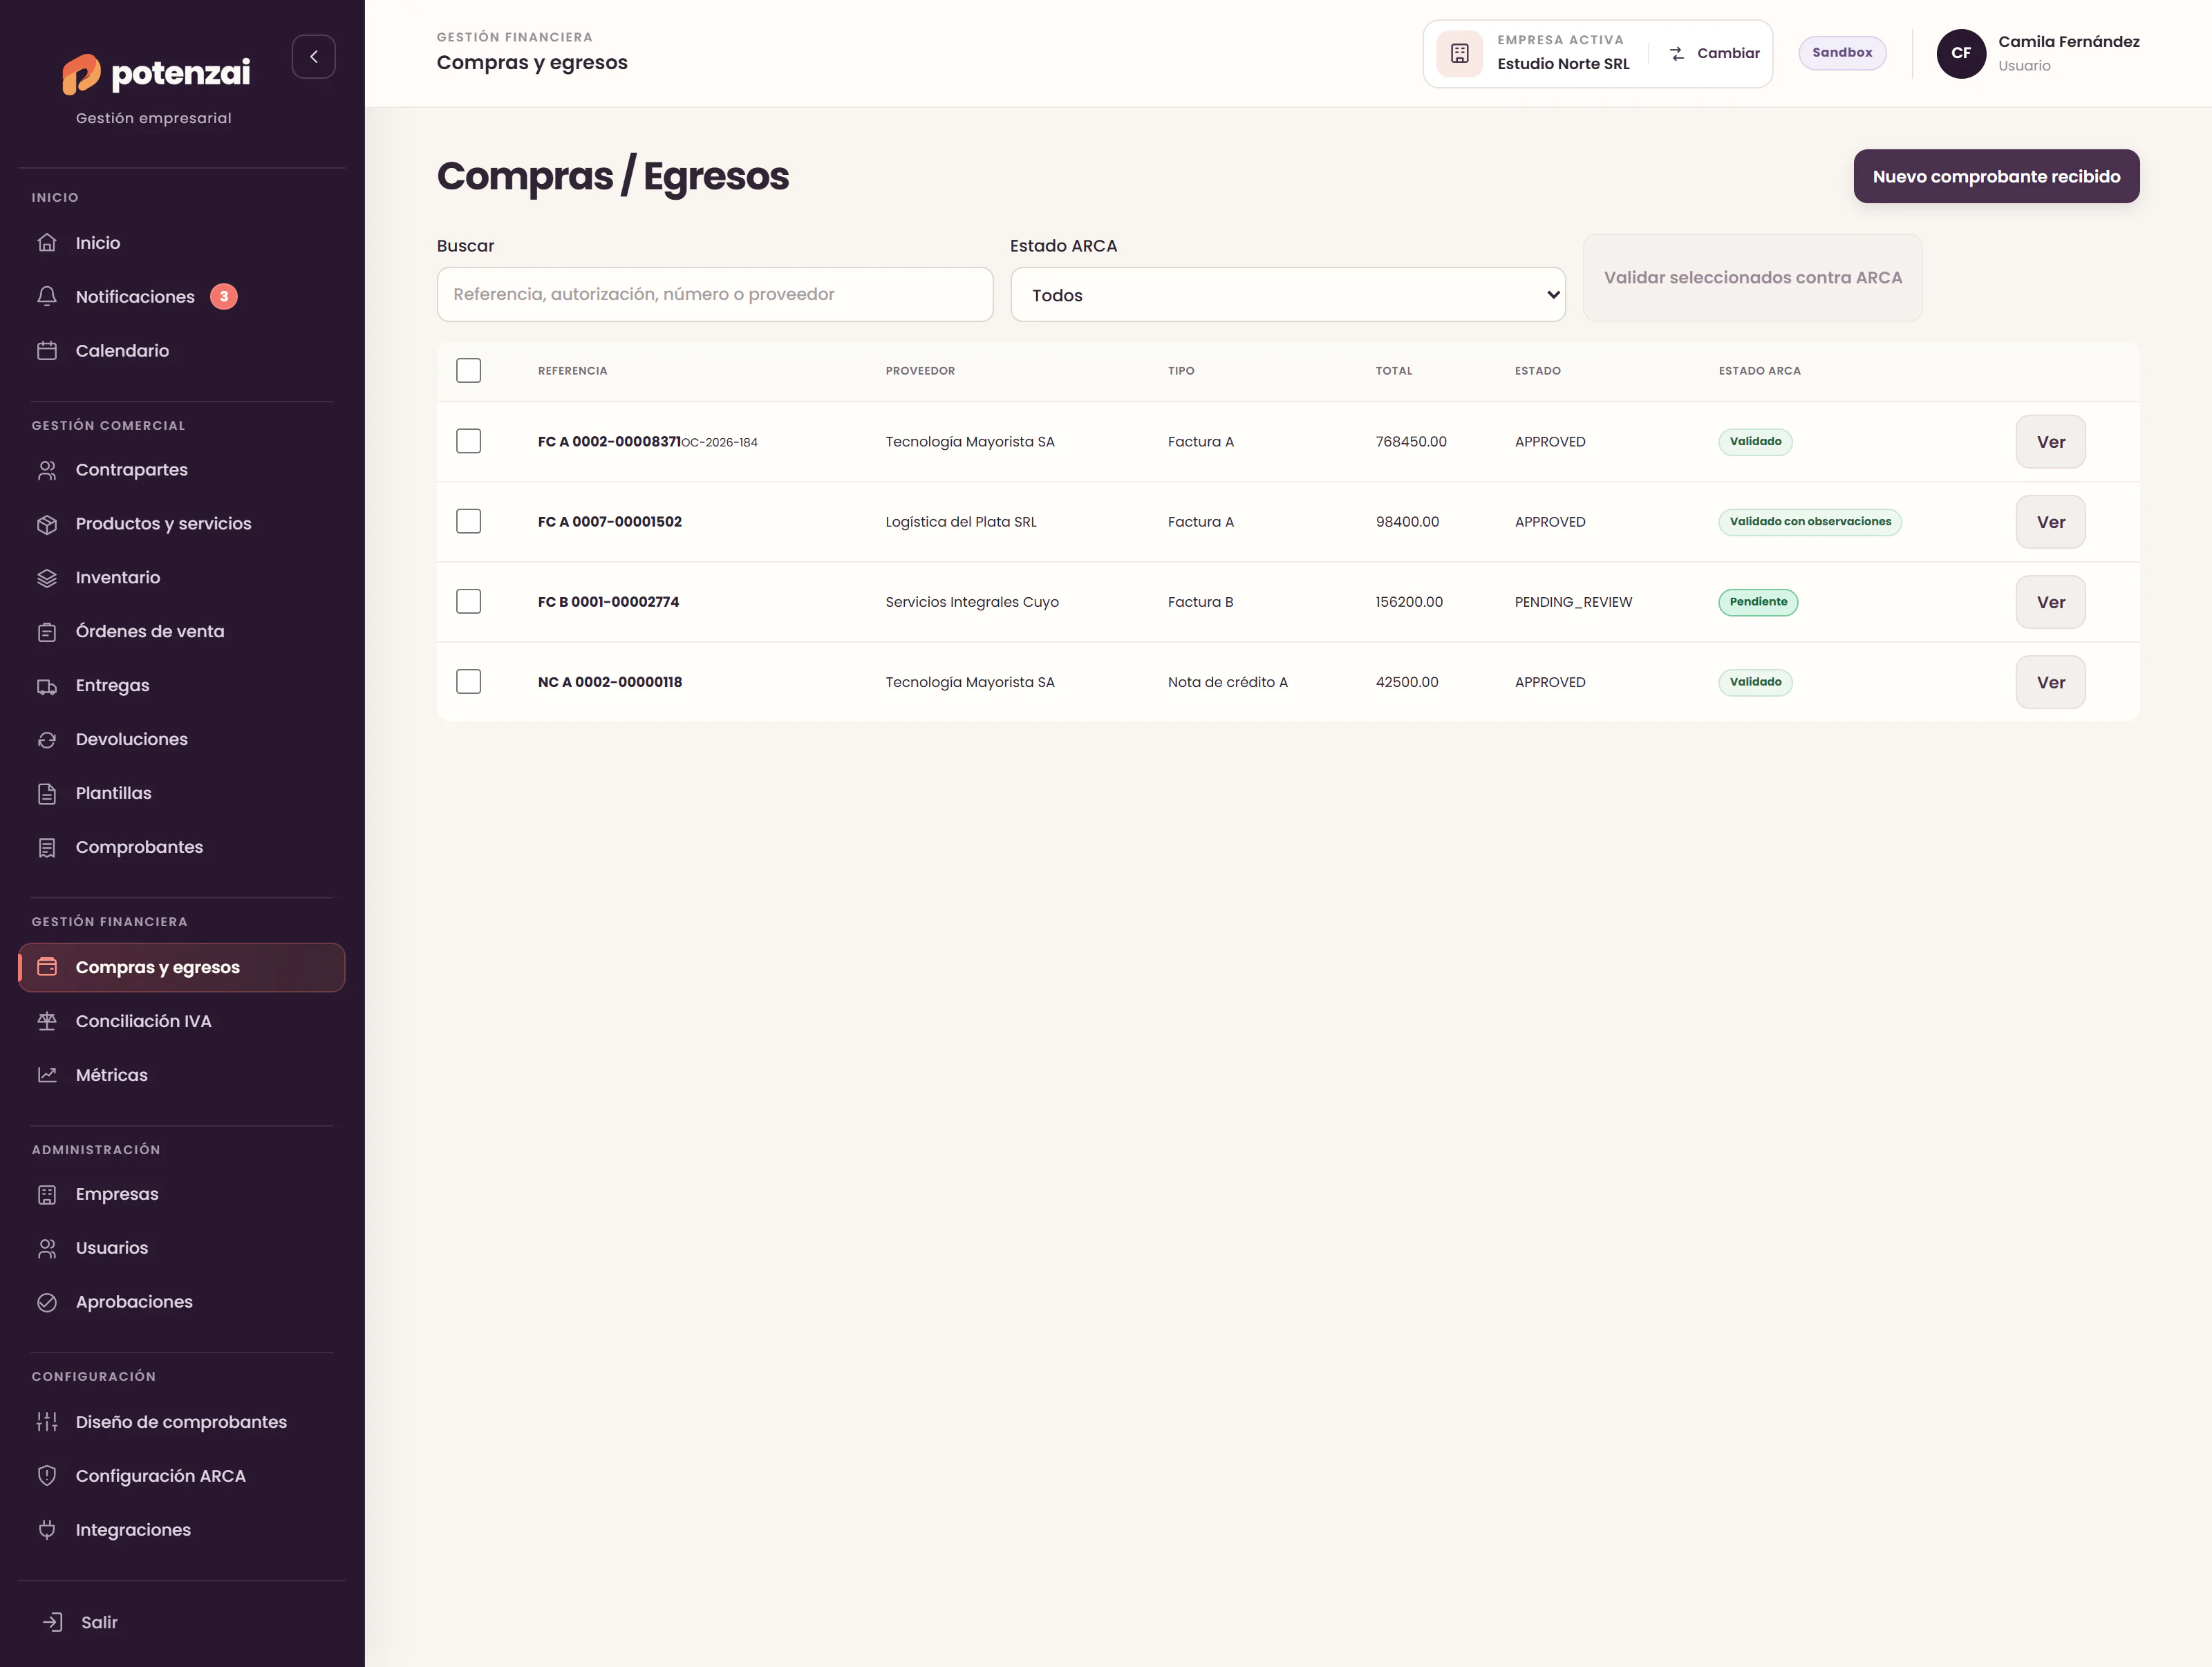Open Notificaciones via bell icon
The width and height of the screenshot is (2212, 1667).
point(47,296)
